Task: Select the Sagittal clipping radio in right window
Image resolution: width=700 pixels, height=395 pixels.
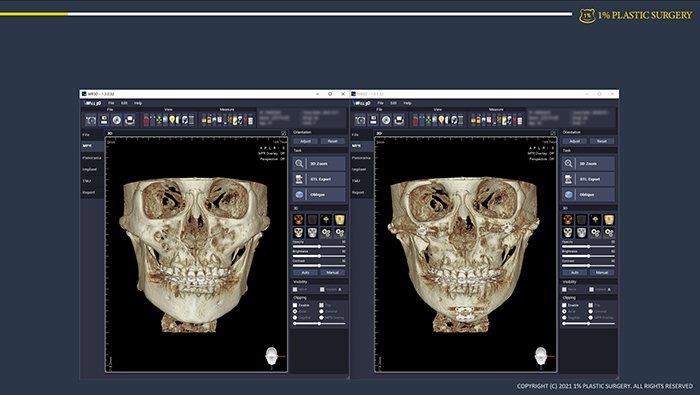Action: (x=564, y=318)
